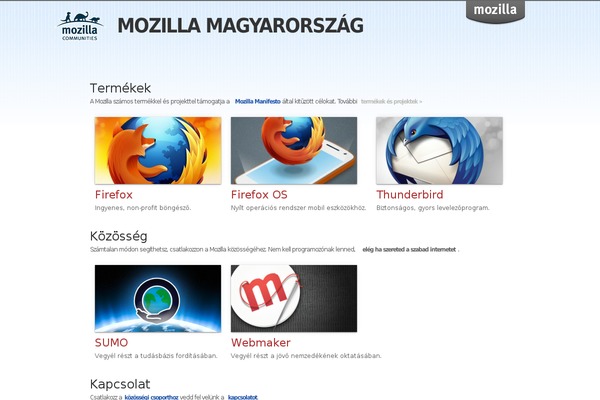Click the Firefox OS phone image
600x400 pixels.
(x=294, y=150)
